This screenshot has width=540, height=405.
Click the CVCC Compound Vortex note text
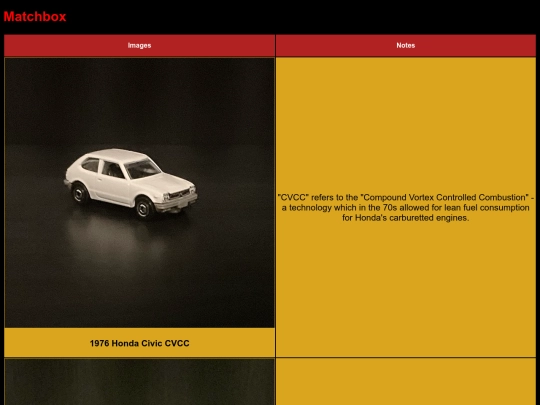point(406,208)
